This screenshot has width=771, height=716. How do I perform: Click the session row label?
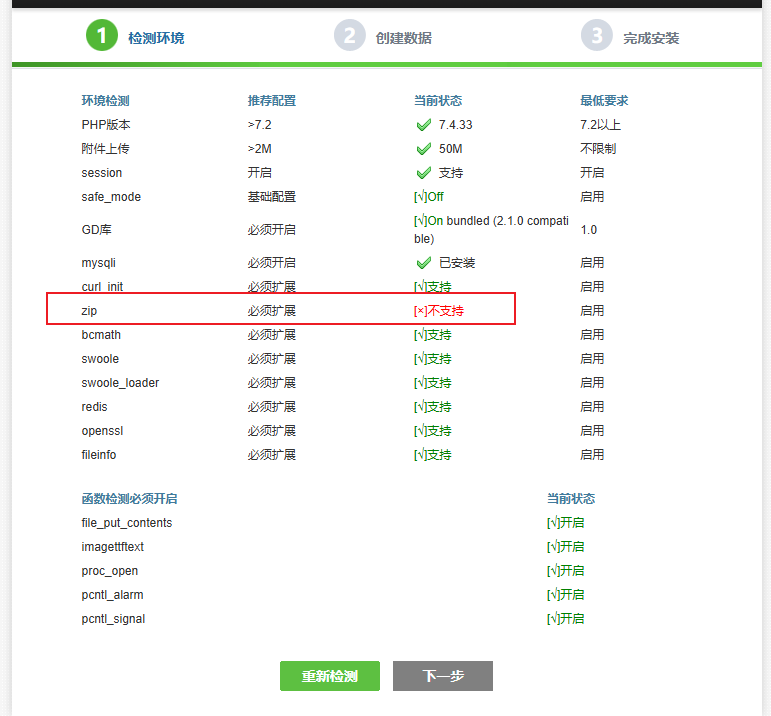tap(102, 173)
